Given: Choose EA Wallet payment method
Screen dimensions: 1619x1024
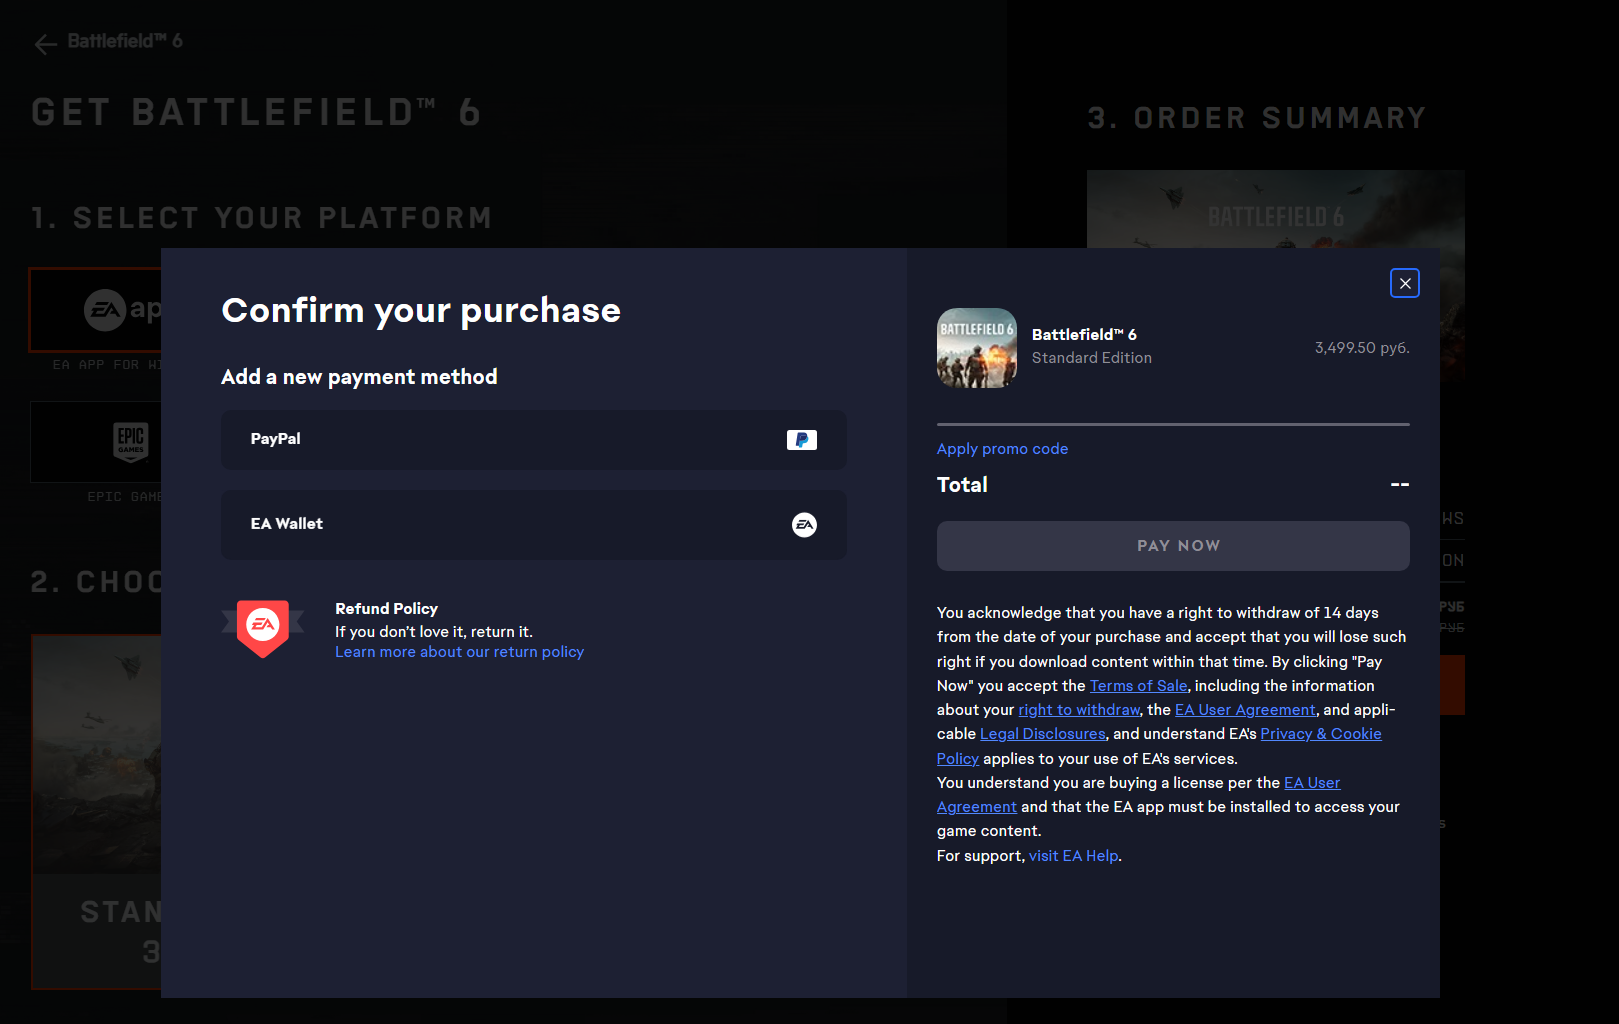Looking at the screenshot, I should [x=534, y=525].
